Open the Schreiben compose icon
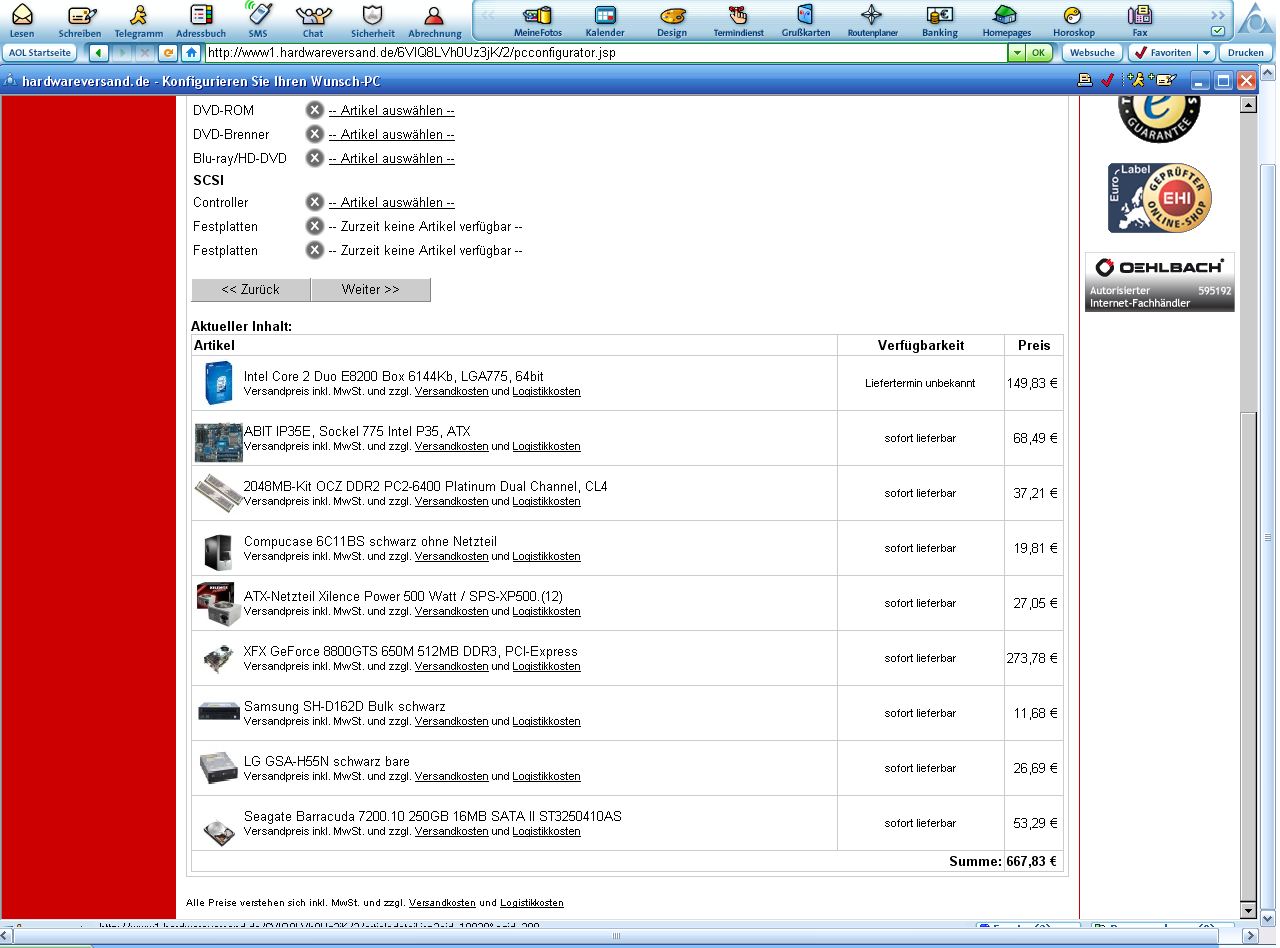Image resolution: width=1280 pixels, height=948 pixels. coord(81,15)
